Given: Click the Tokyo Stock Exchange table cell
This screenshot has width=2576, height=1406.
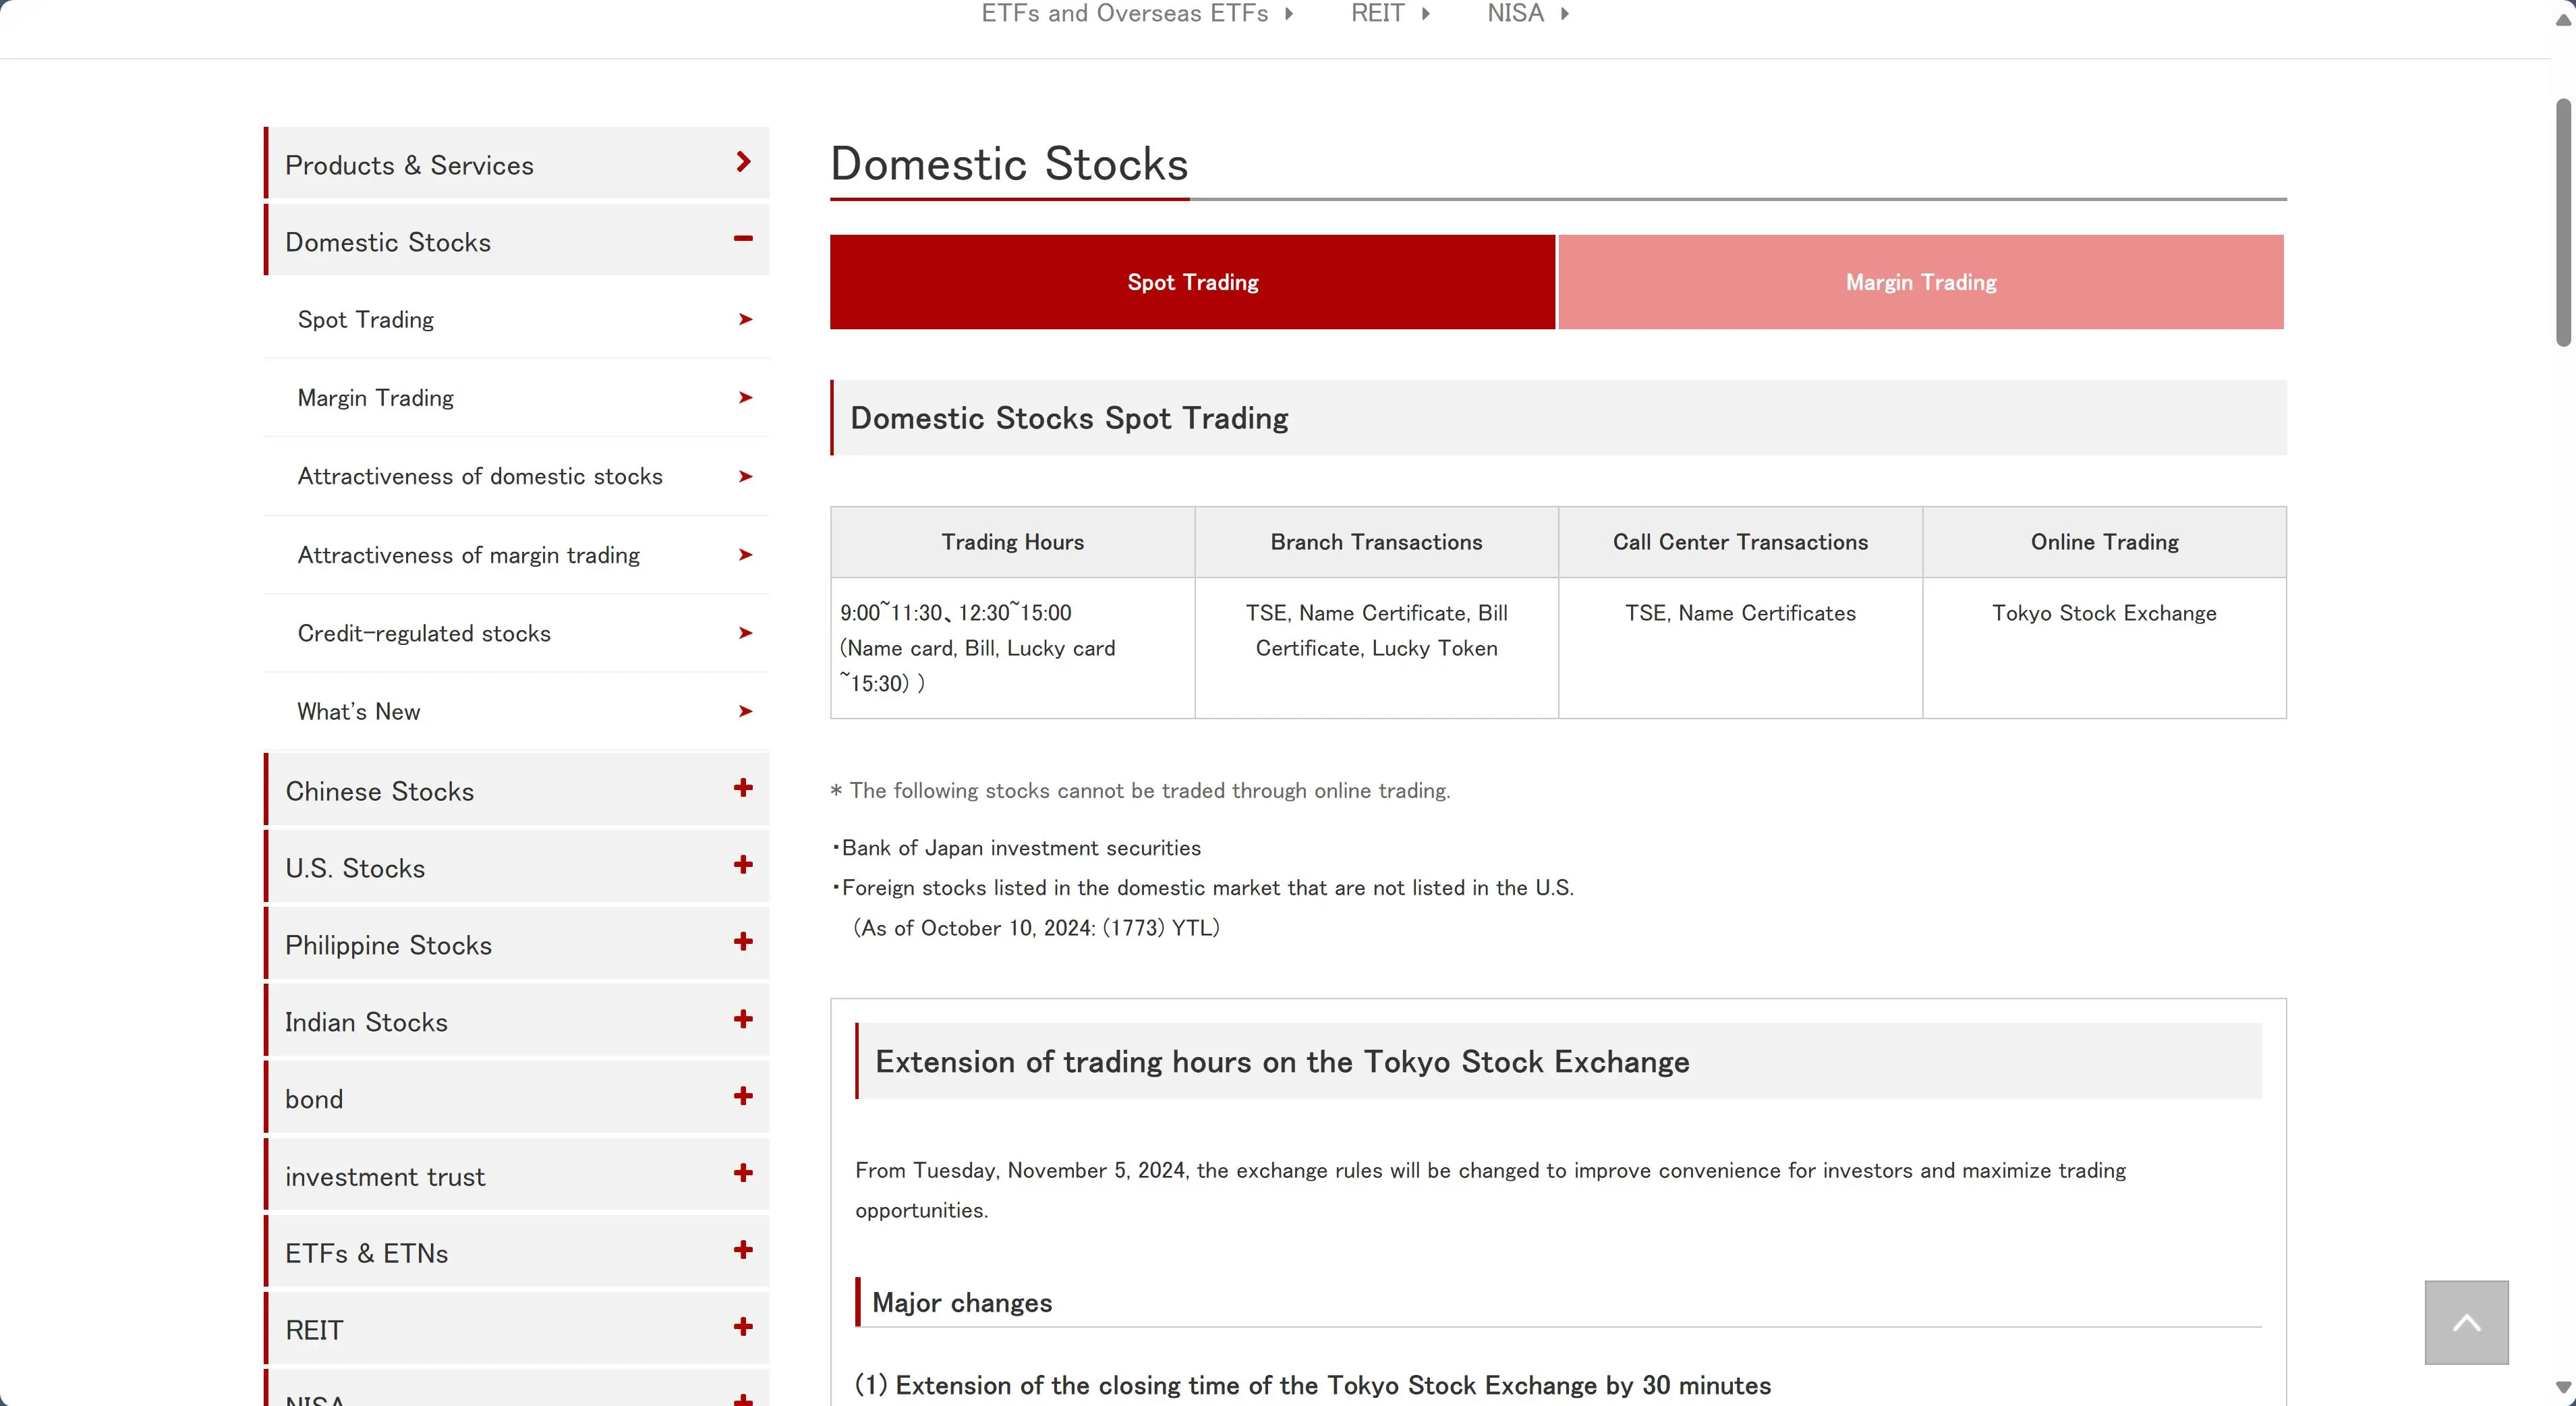Looking at the screenshot, I should (2104, 648).
